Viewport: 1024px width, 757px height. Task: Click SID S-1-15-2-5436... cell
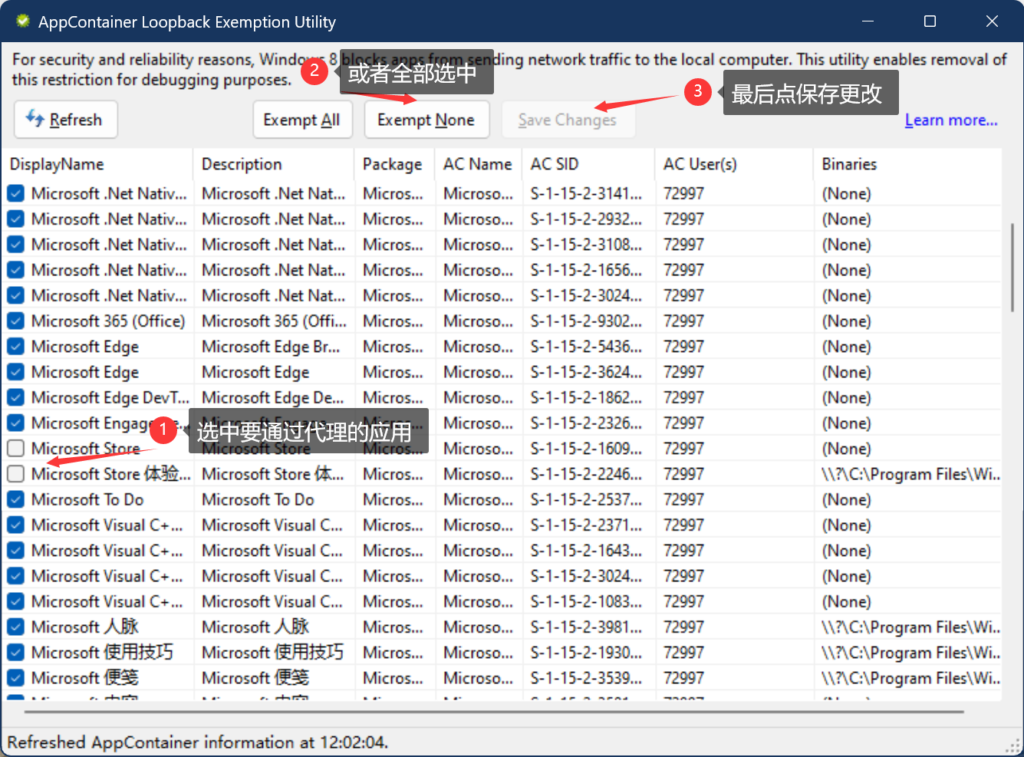pos(585,347)
